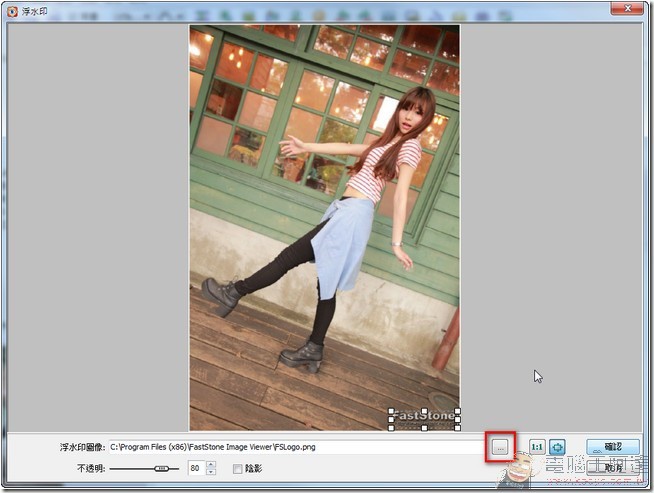Screen dimensions: 654x493
Task: Set preview zoom to 1:1 actual size
Action: [537, 447]
